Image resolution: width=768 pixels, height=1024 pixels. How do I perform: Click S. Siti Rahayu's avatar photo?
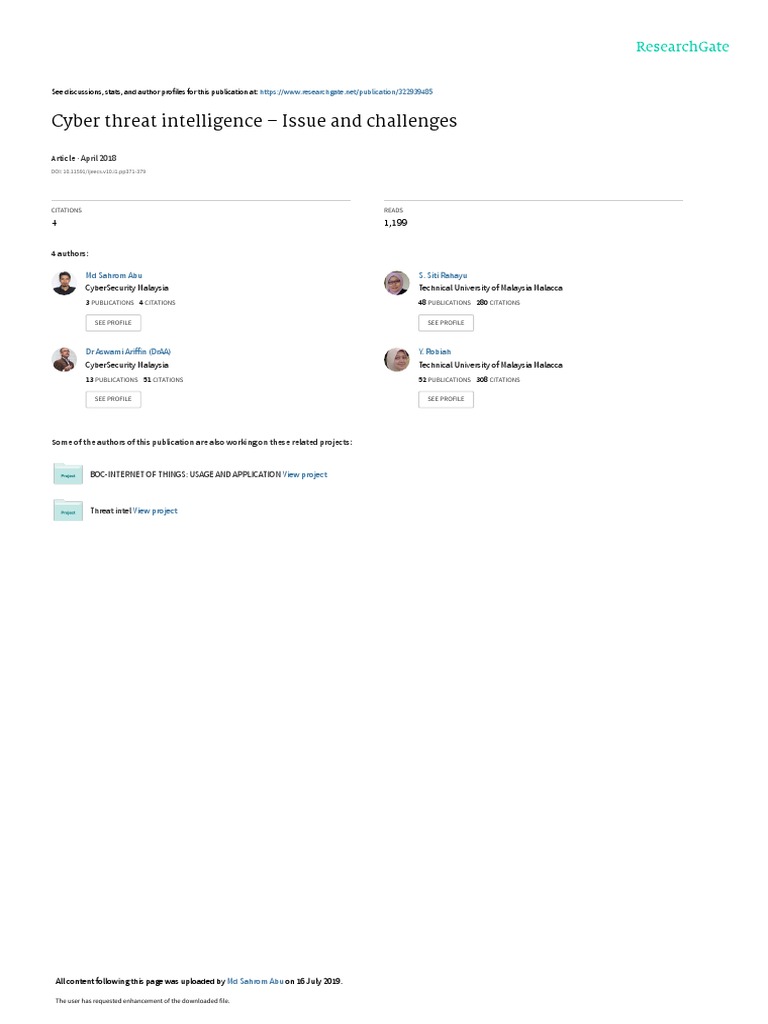click(396, 283)
